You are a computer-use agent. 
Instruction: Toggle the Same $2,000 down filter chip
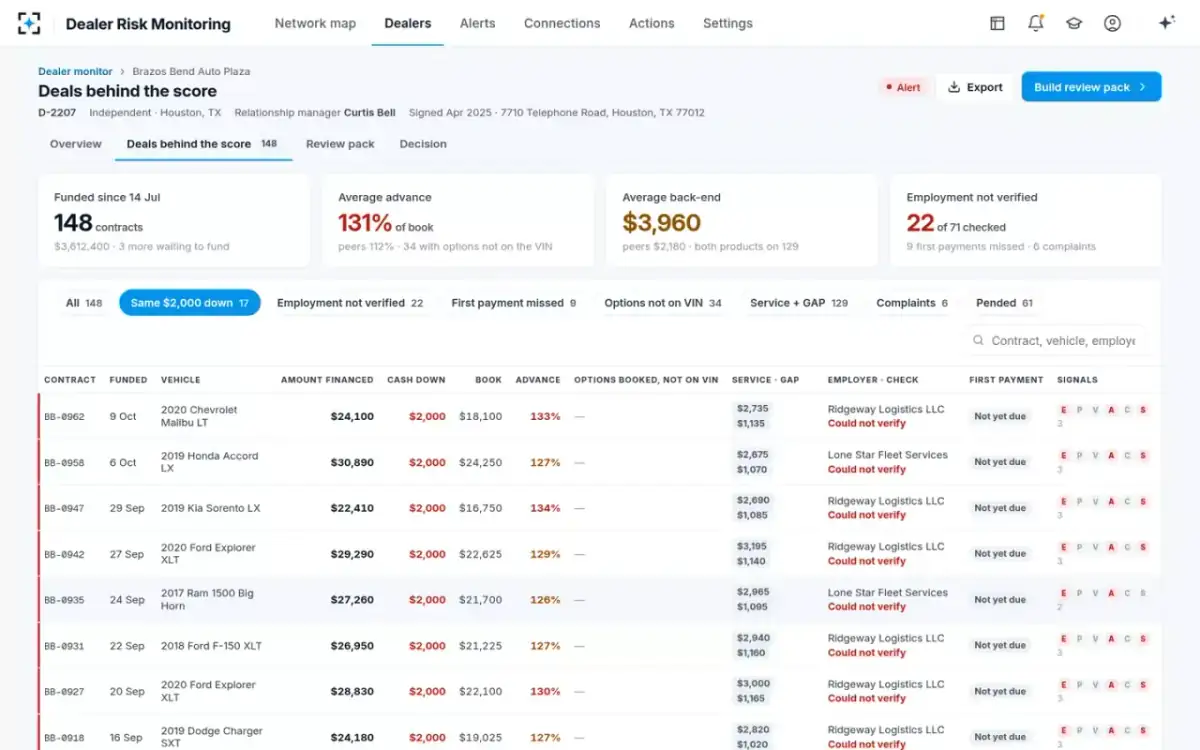[190, 303]
